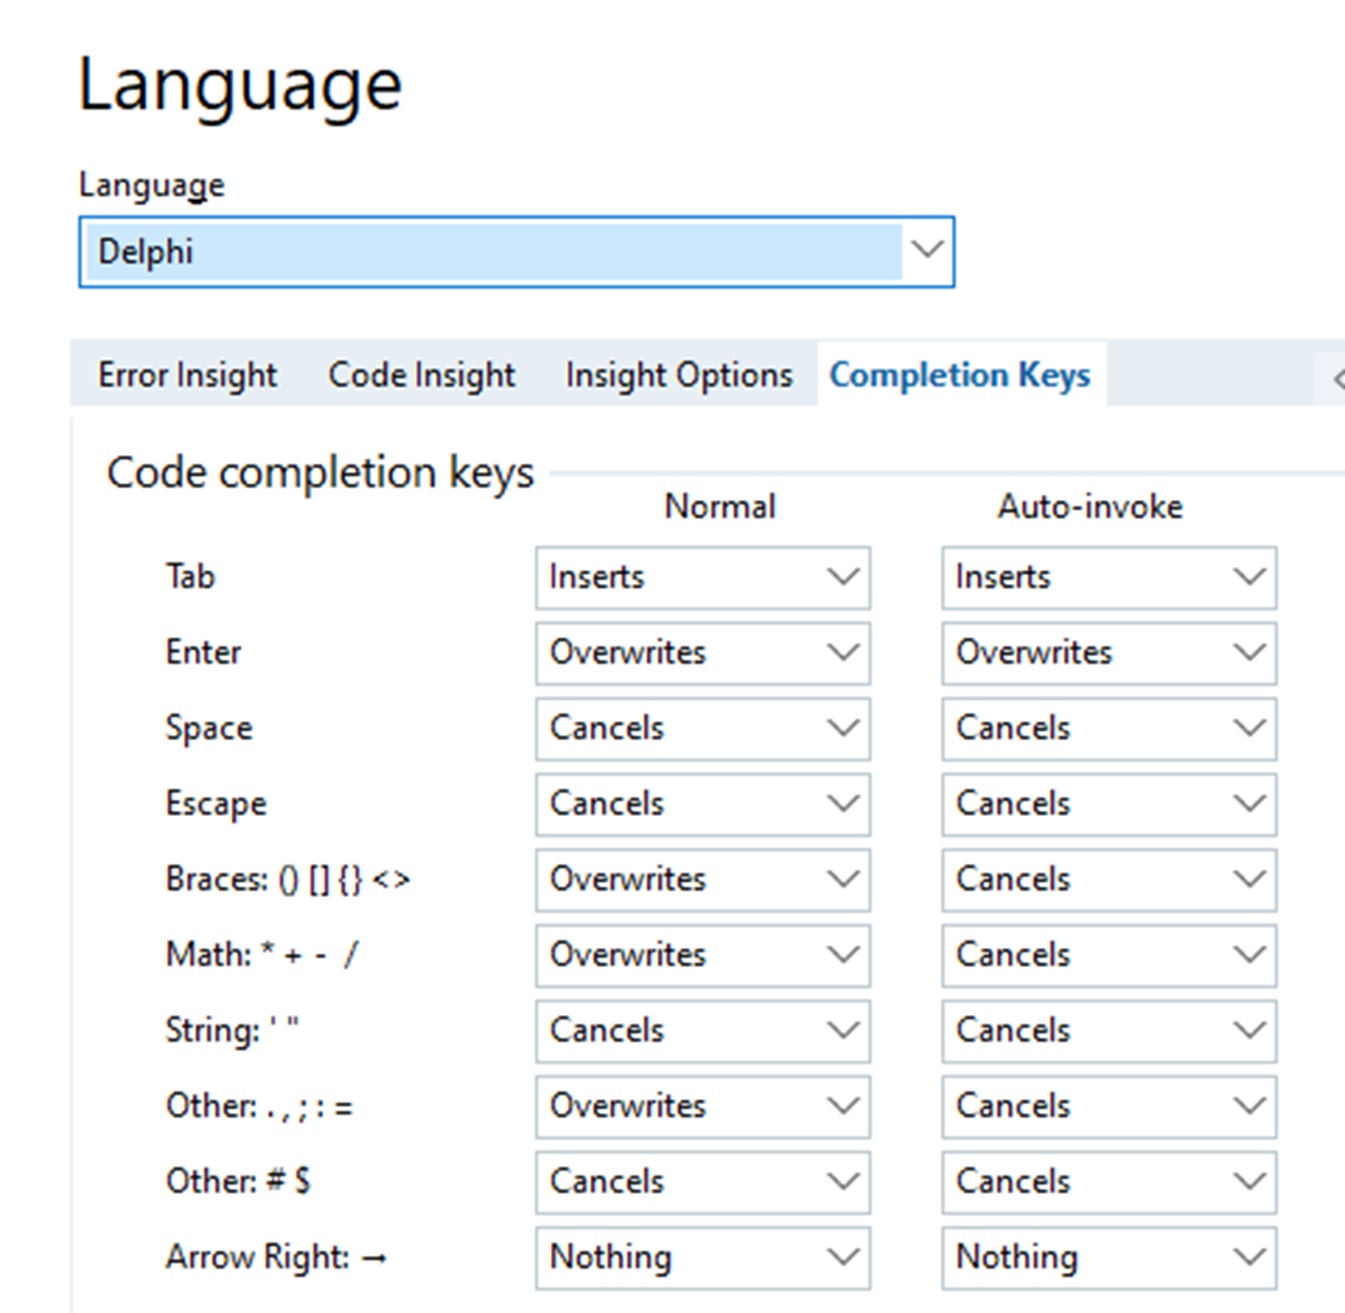
Task: Change the Normal setting for Space key
Action: (702, 728)
